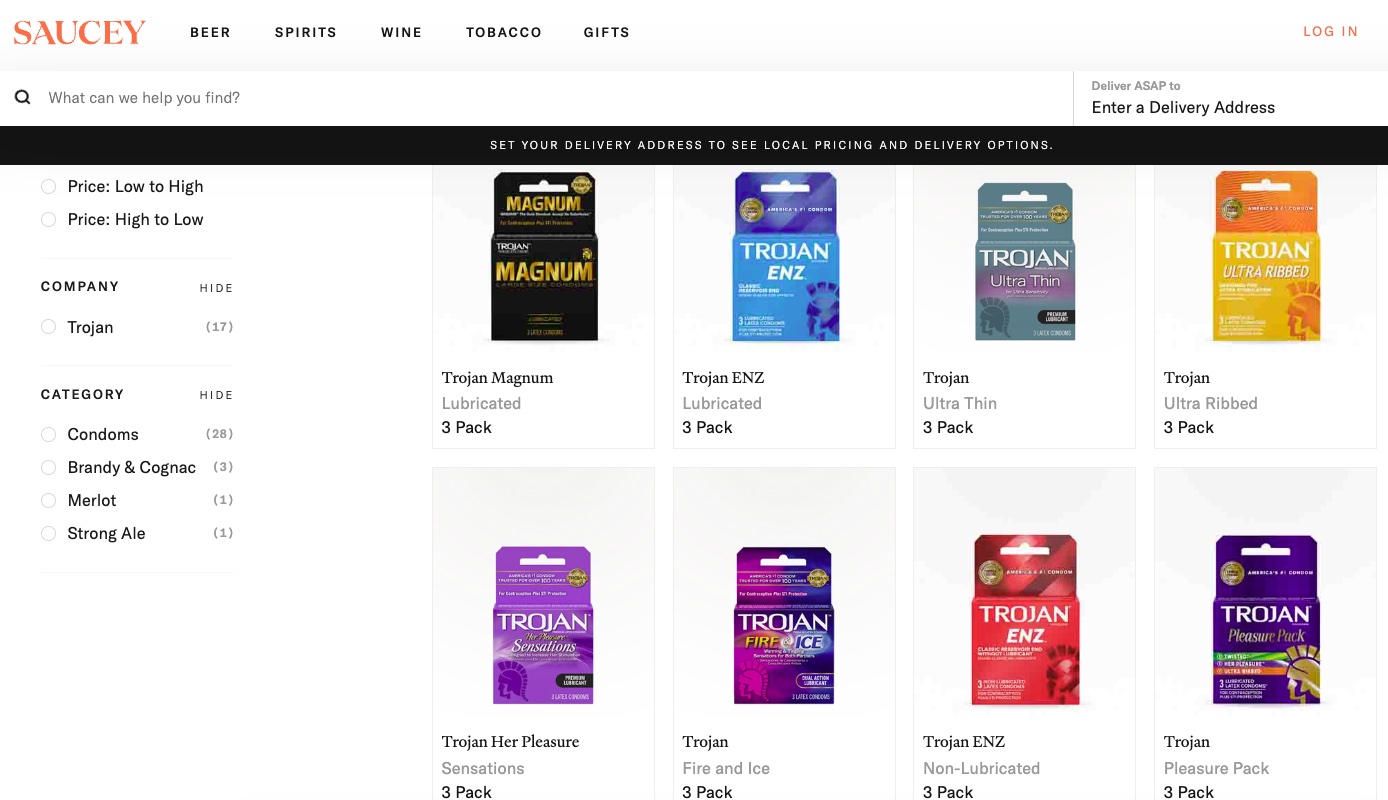Open Trojan Pleasure Pack product image

(1266, 618)
